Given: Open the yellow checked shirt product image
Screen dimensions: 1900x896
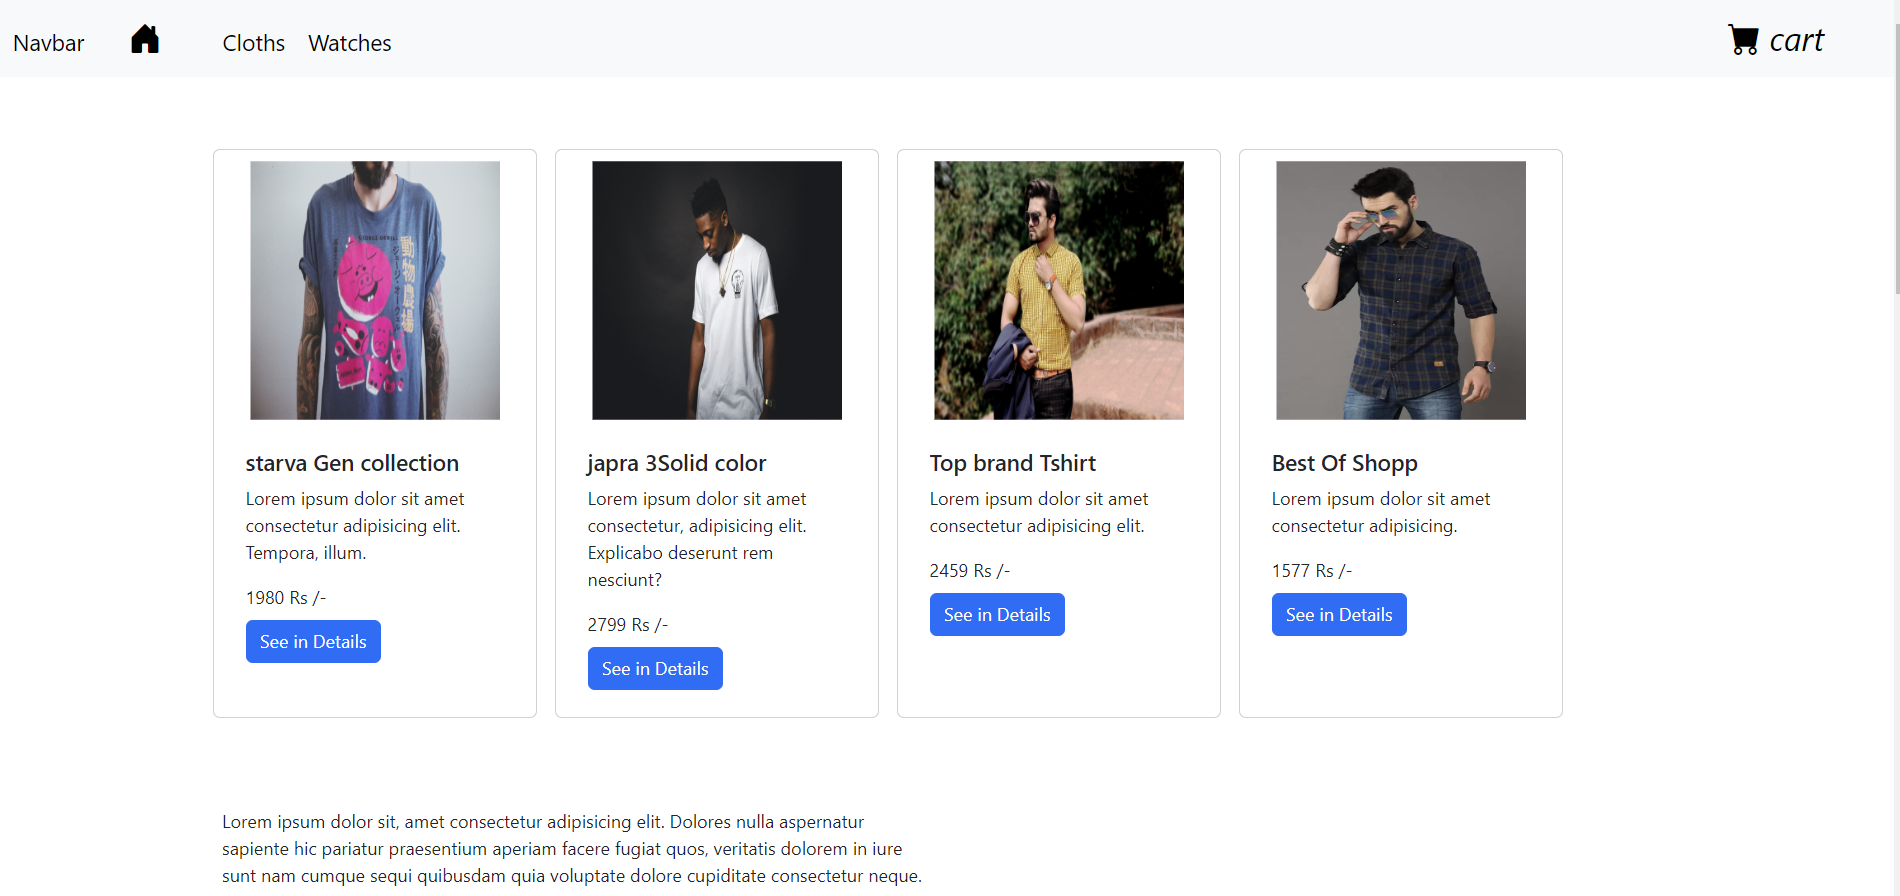Looking at the screenshot, I should tap(1059, 290).
